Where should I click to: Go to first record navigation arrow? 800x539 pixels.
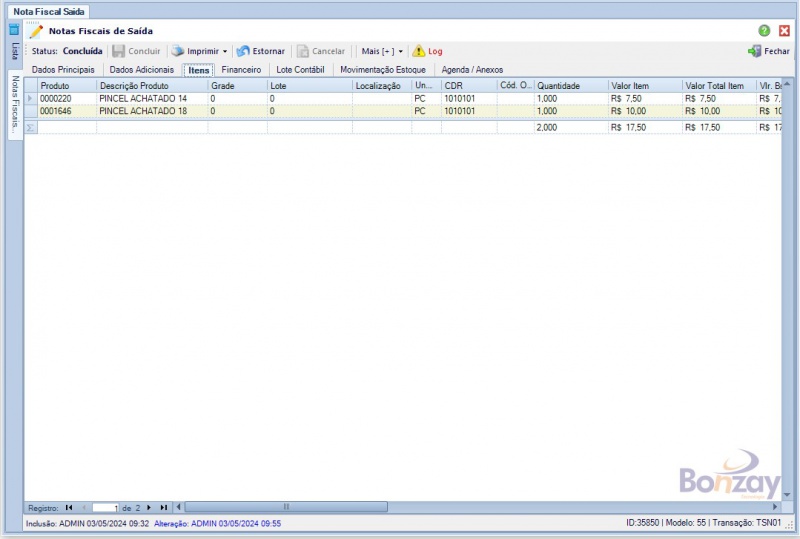[x=68, y=507]
